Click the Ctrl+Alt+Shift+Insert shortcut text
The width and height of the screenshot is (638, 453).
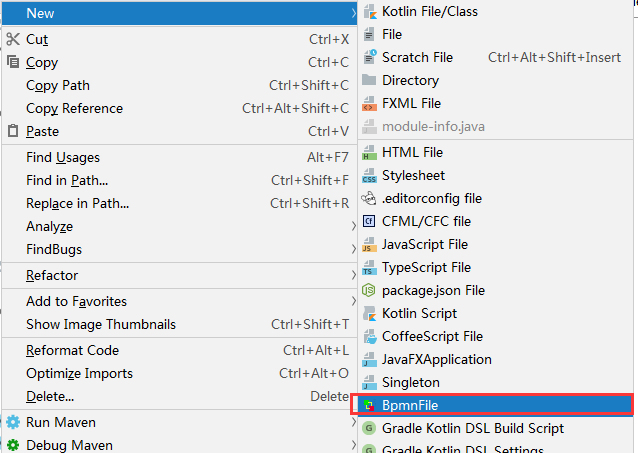click(x=554, y=58)
